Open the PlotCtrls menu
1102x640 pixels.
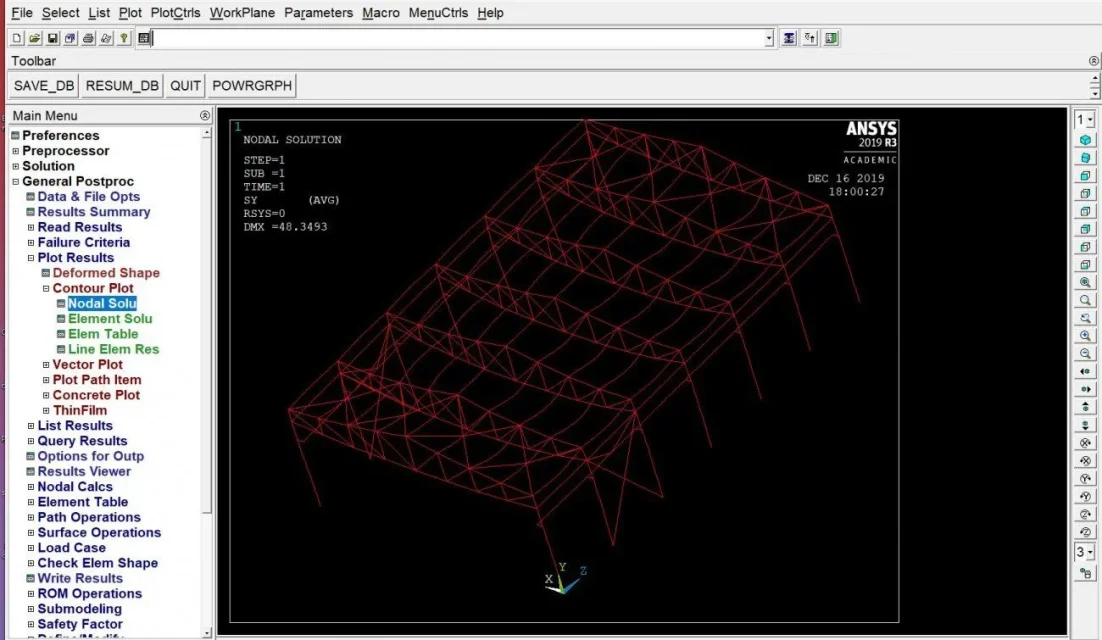pyautogui.click(x=176, y=13)
